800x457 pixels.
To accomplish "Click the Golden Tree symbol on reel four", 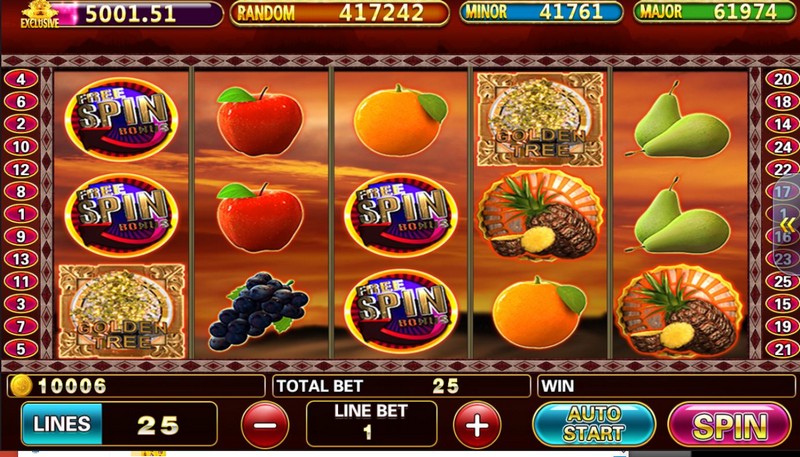I will click(x=540, y=119).
